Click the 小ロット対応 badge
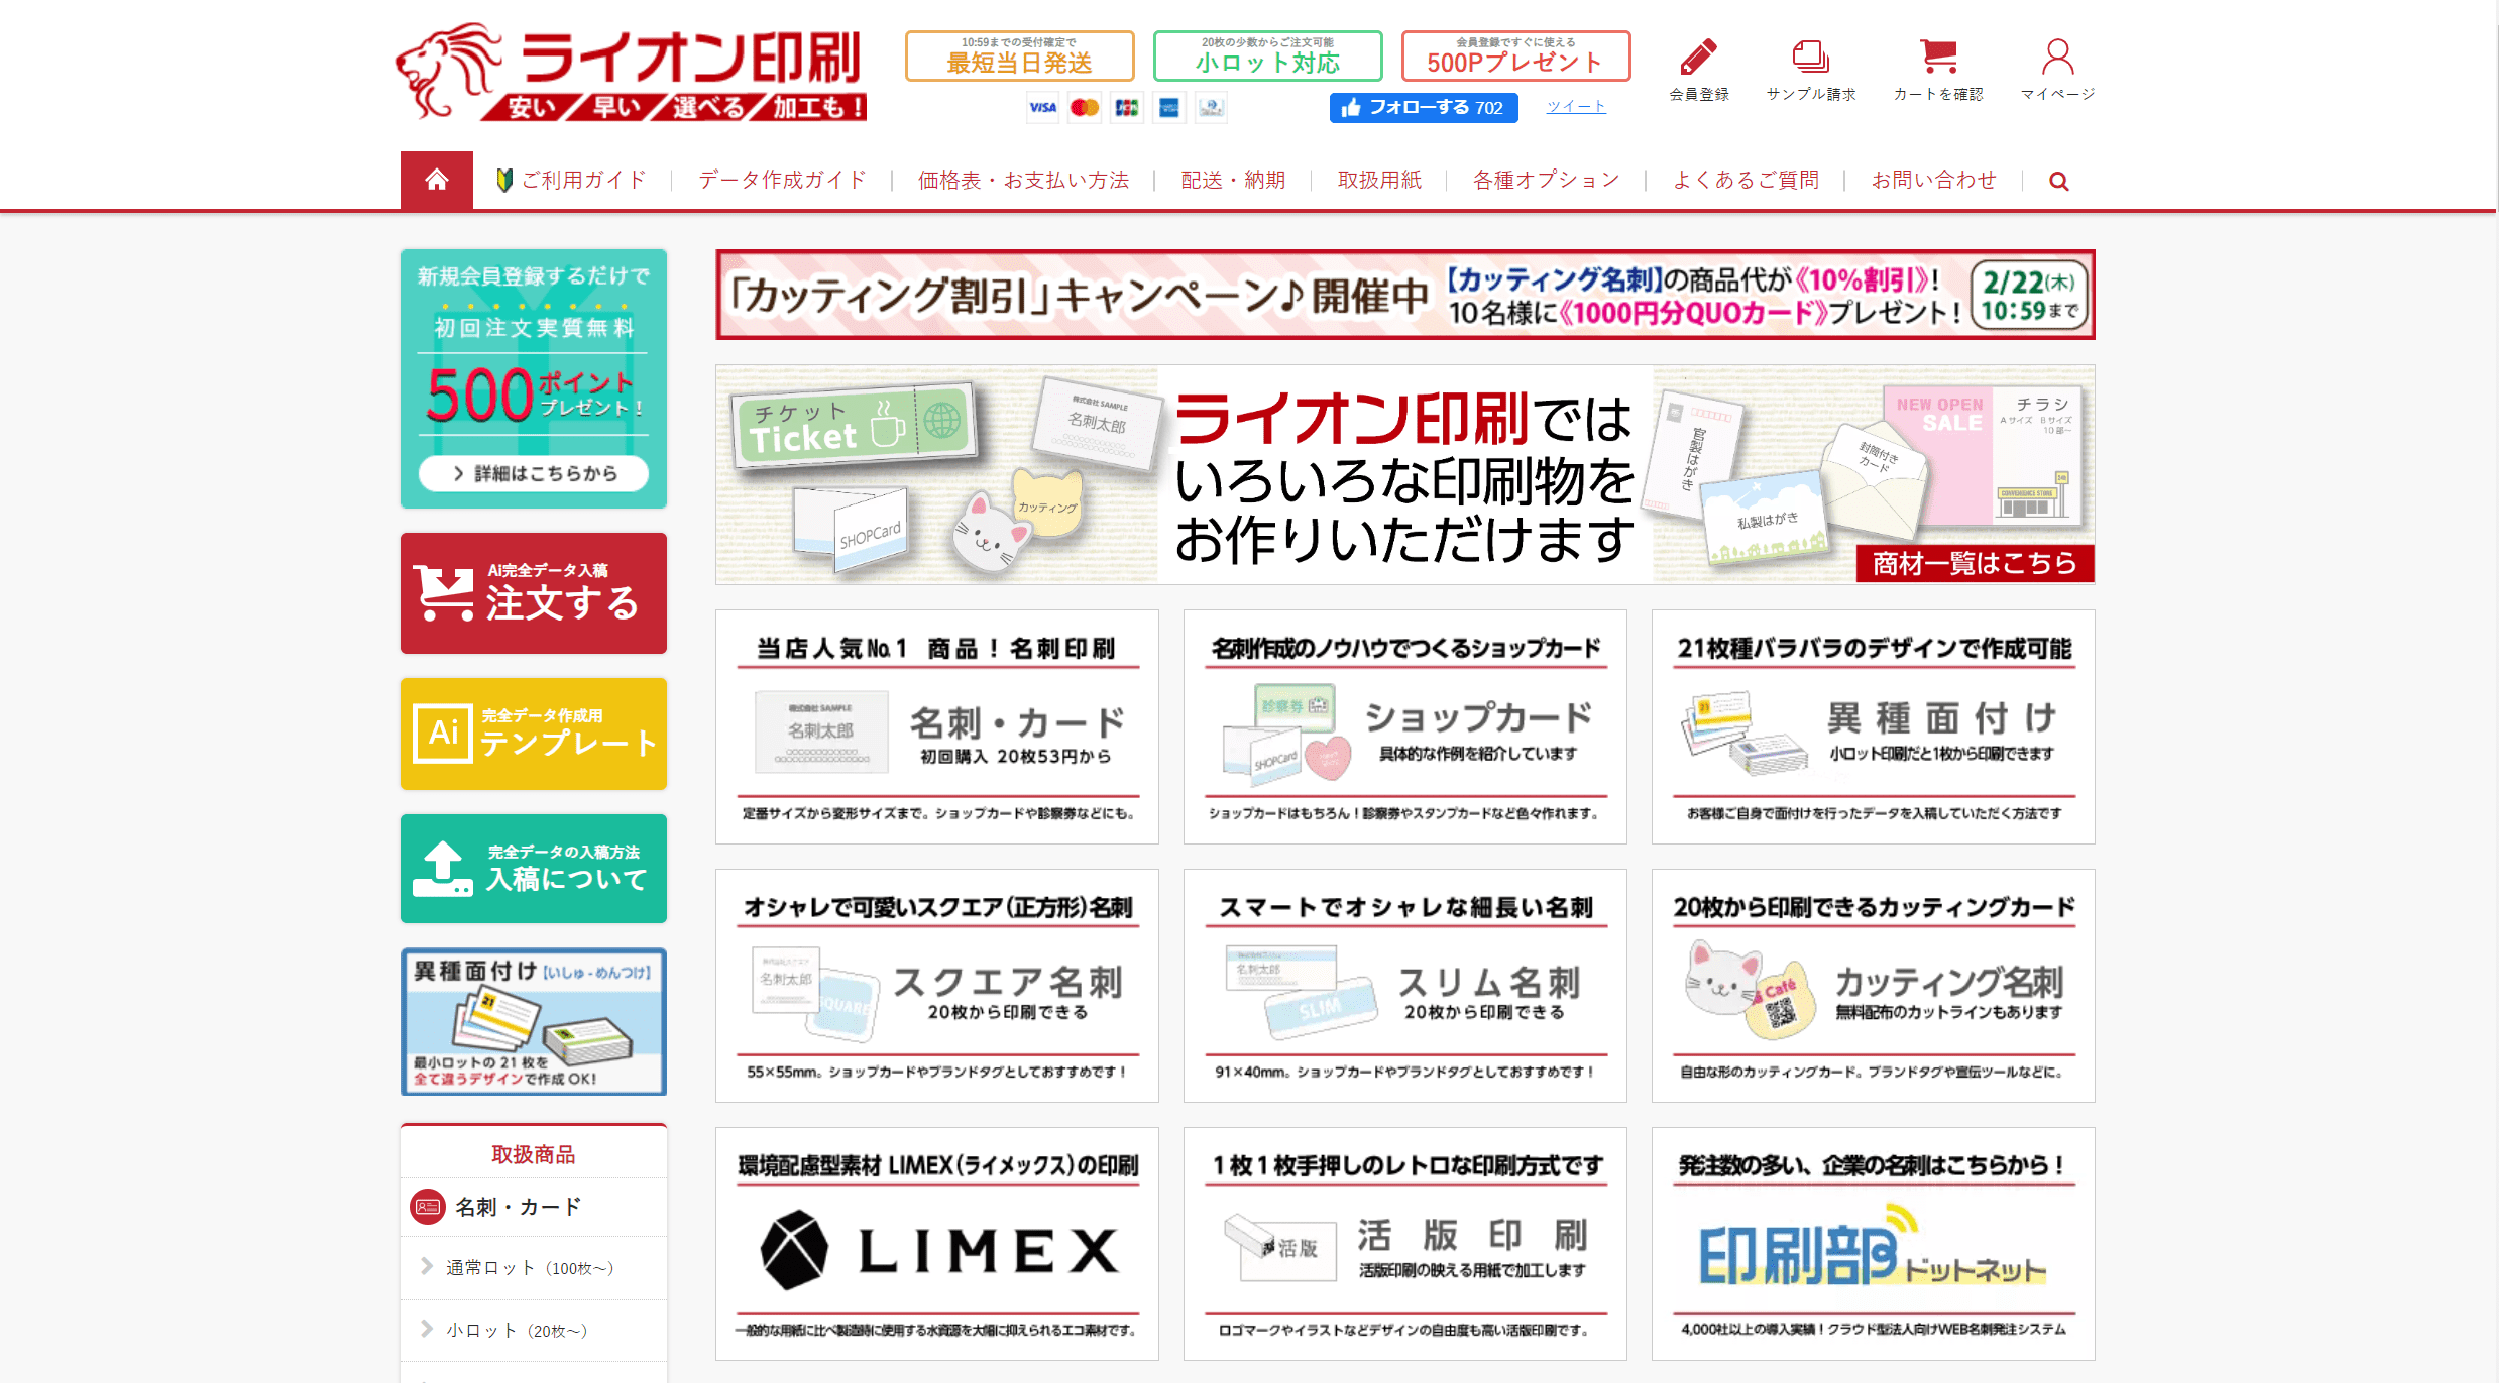 point(1267,56)
